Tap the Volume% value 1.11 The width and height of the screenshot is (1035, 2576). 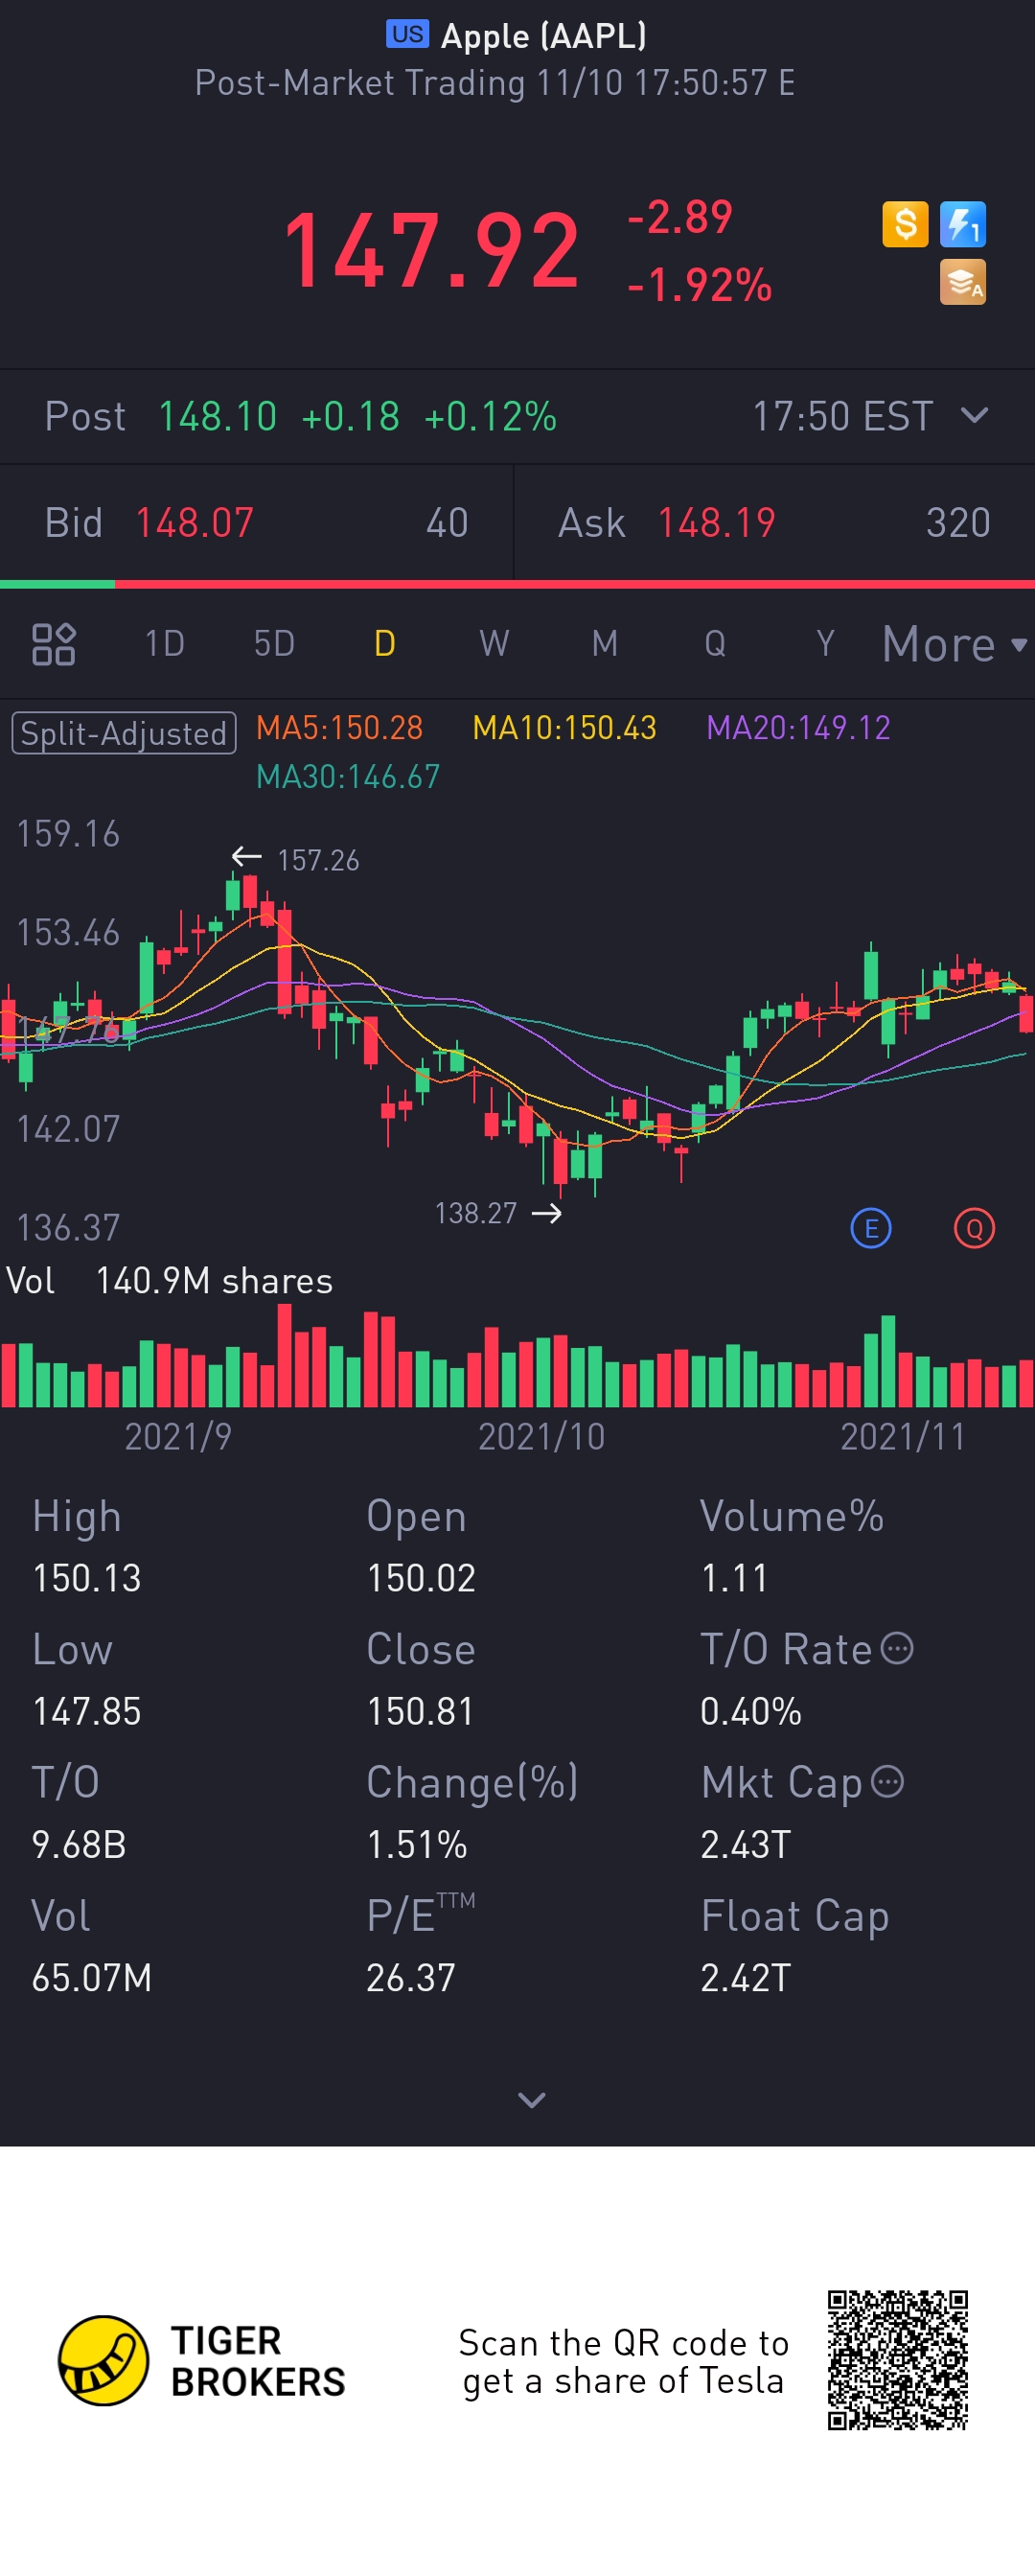(734, 1578)
